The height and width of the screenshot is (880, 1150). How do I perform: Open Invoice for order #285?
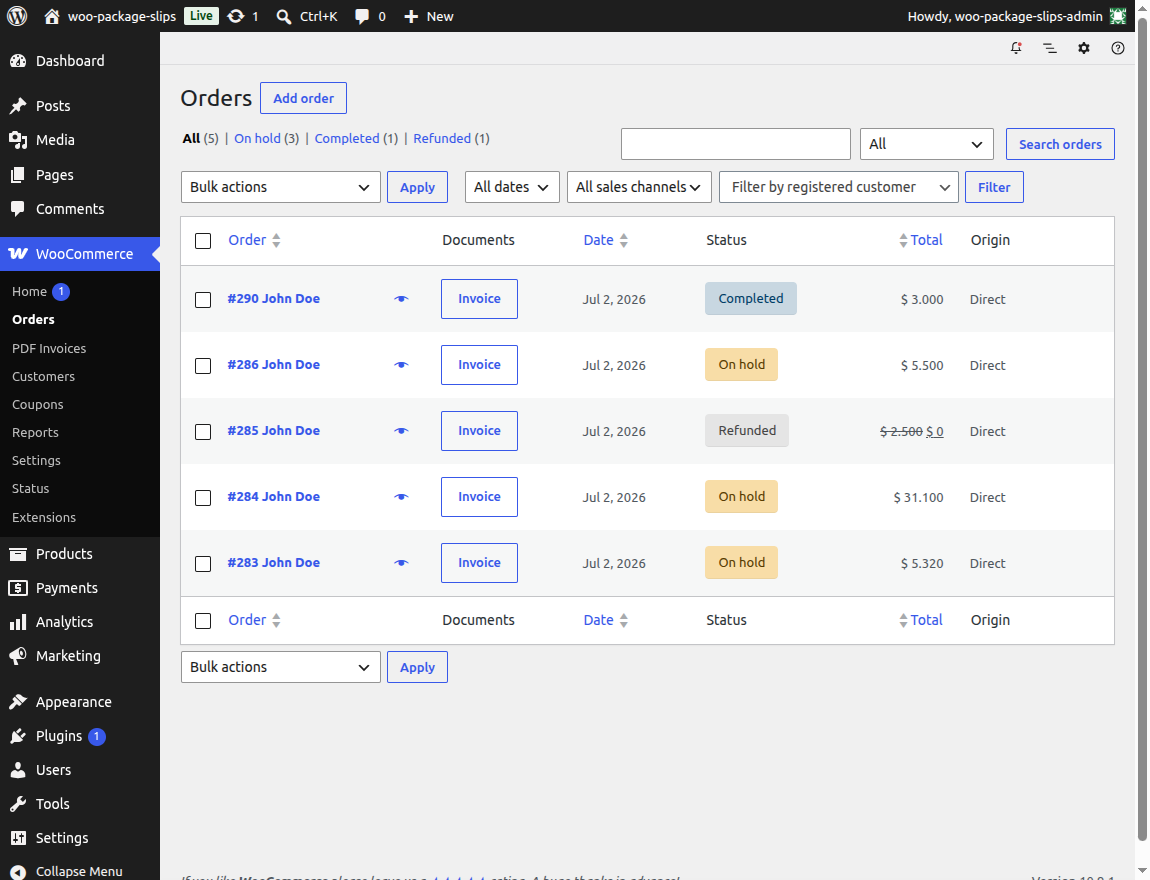pyautogui.click(x=479, y=430)
